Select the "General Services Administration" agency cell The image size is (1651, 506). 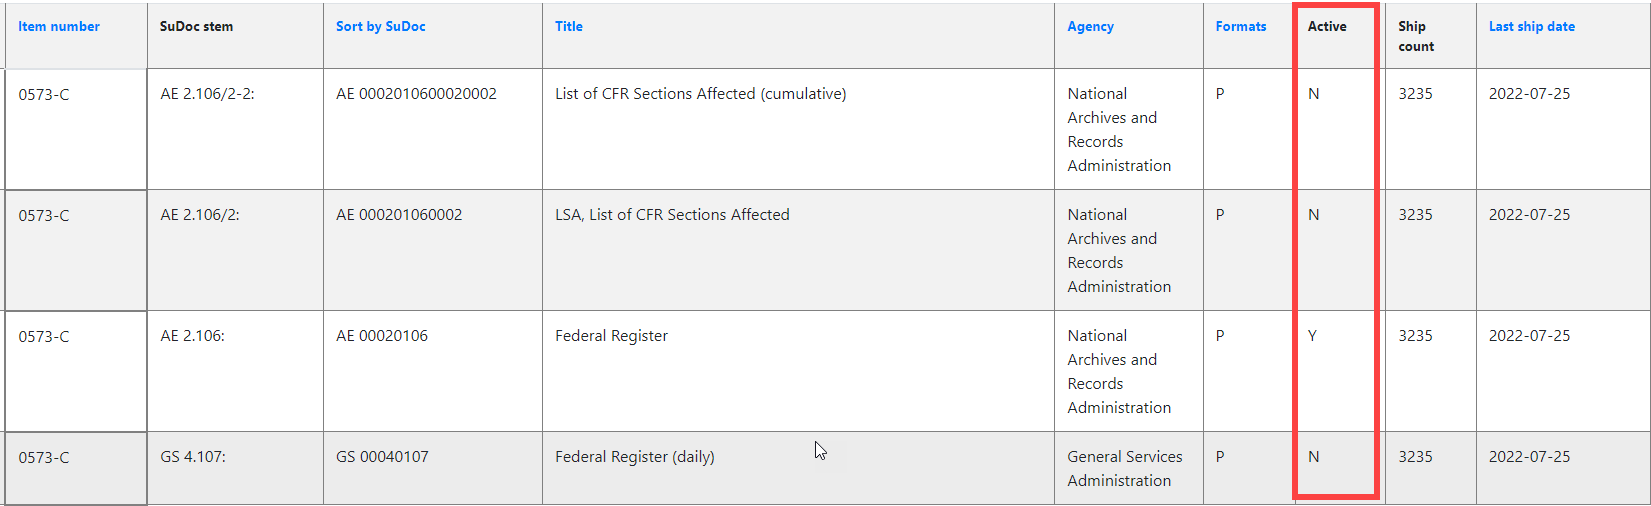click(1124, 468)
